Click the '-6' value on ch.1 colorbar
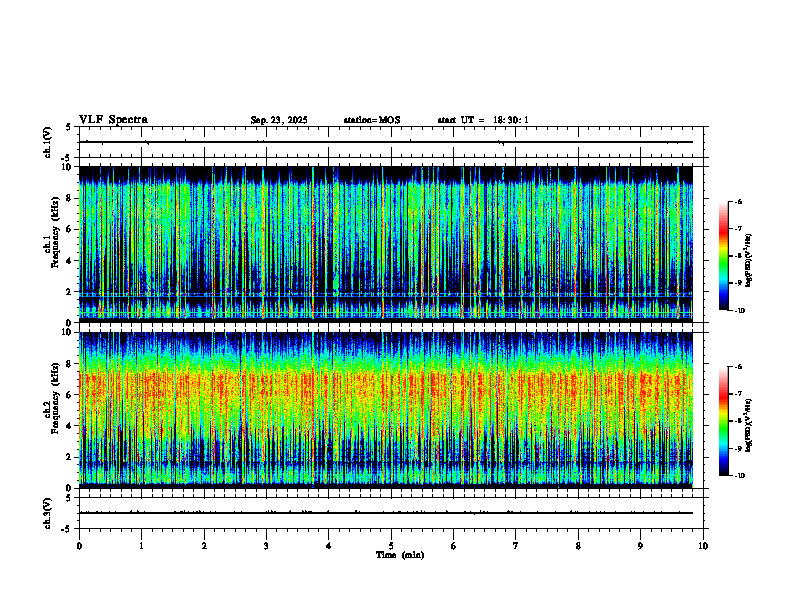The height and width of the screenshot is (612, 792). click(x=738, y=202)
